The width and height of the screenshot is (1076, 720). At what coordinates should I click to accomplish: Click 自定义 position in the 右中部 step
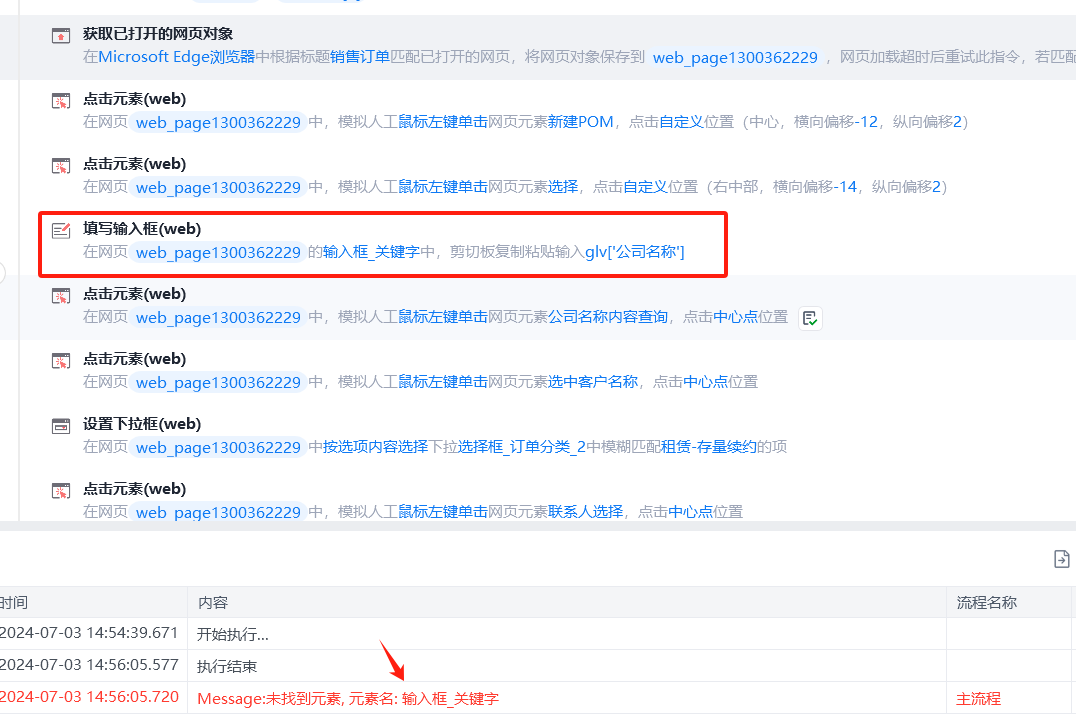[646, 187]
